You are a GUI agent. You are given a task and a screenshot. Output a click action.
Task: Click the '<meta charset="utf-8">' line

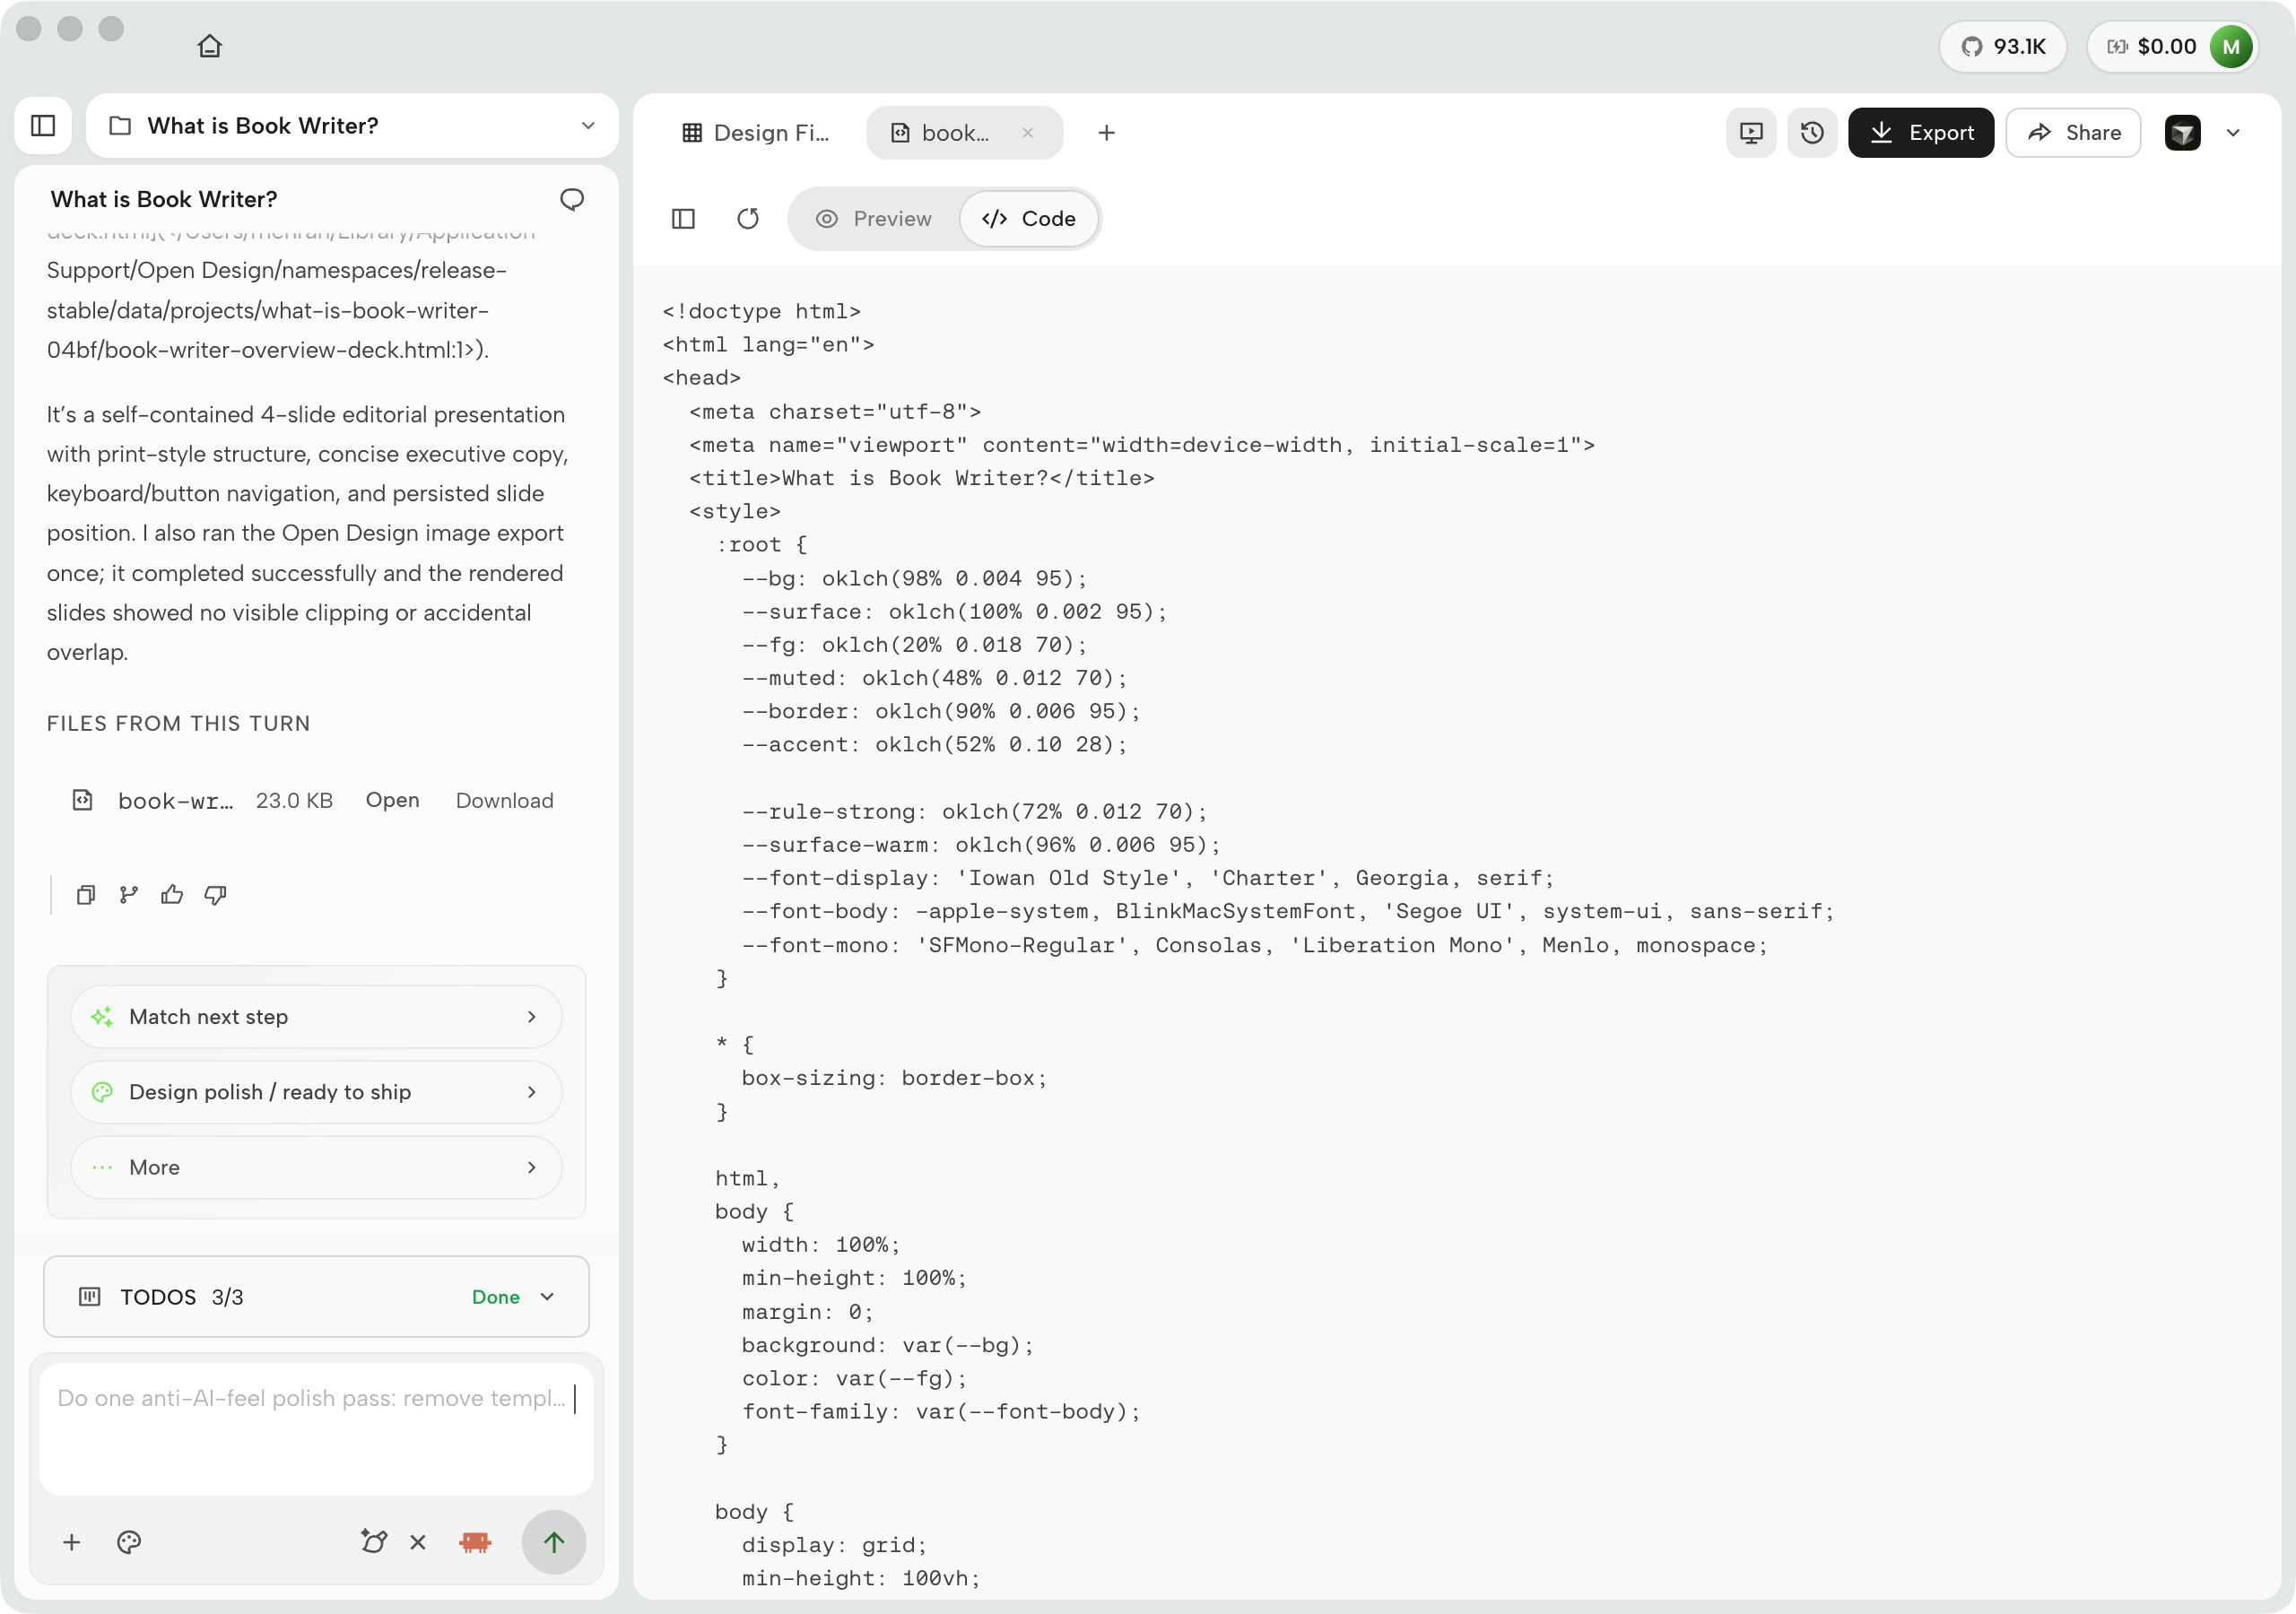(x=835, y=411)
